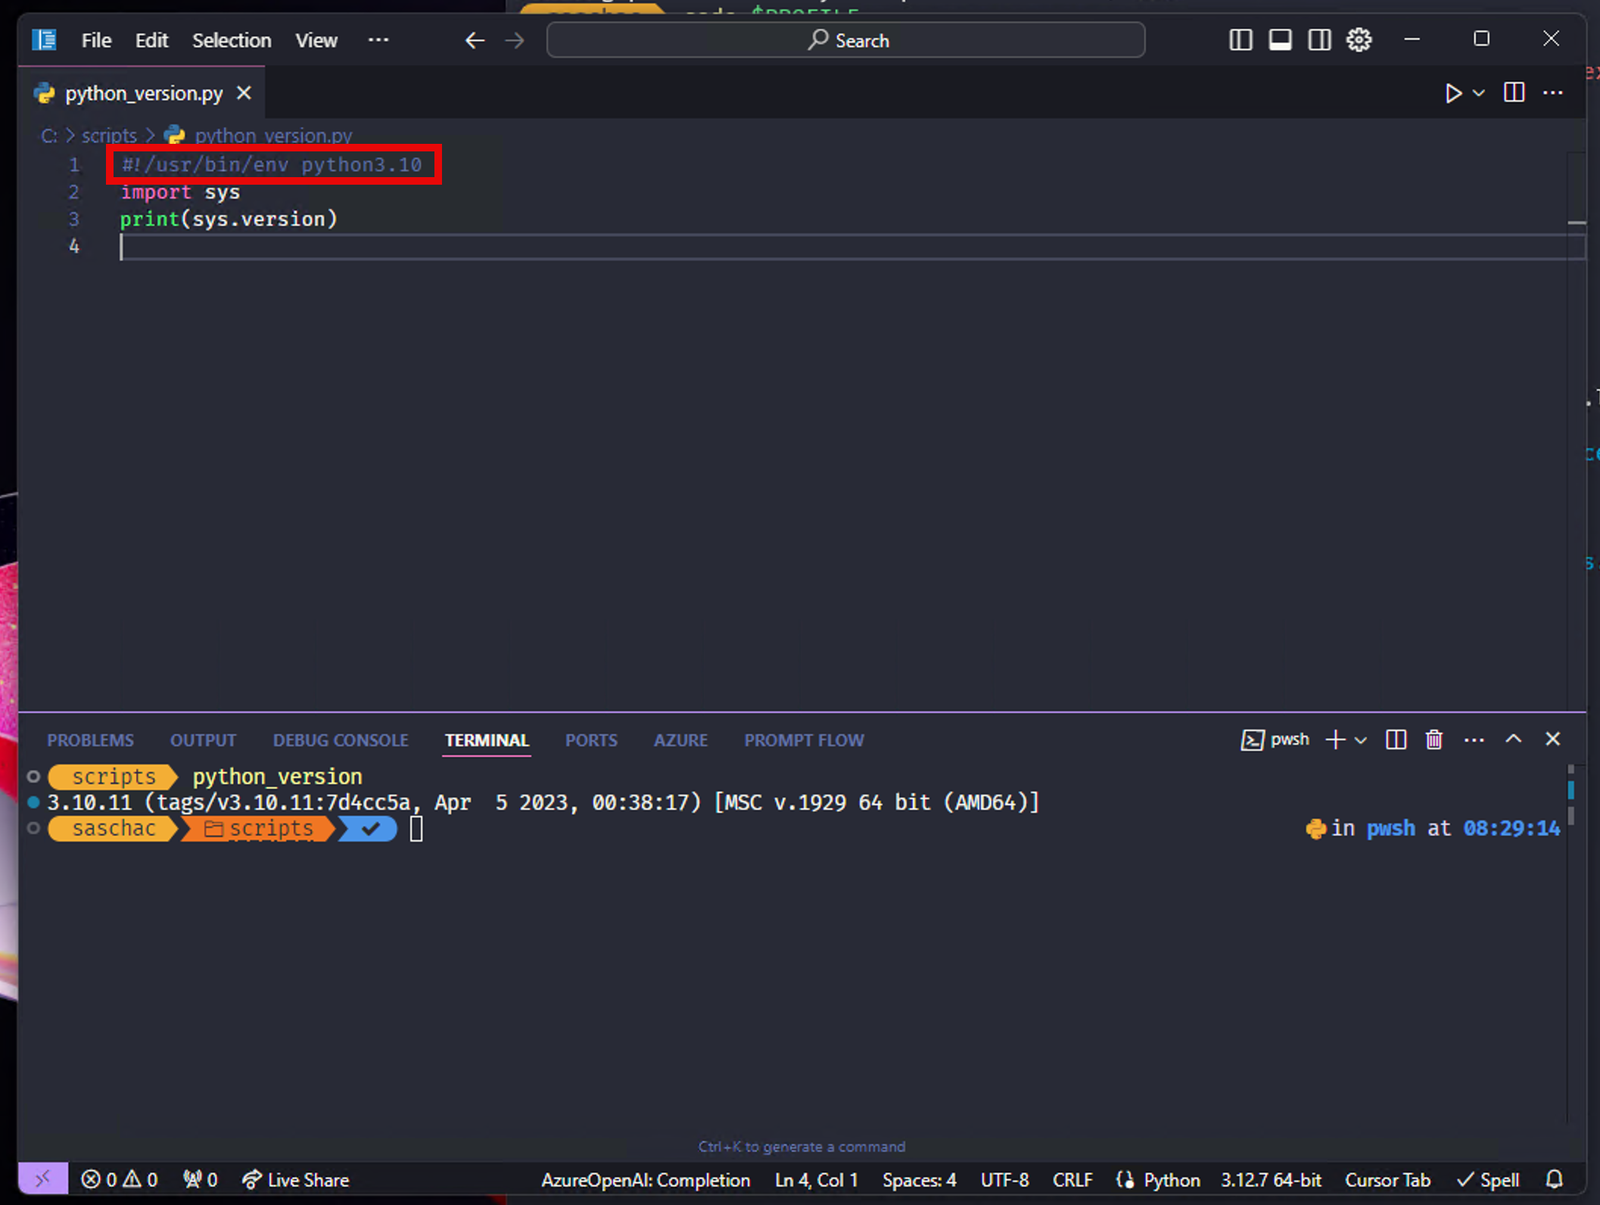
Task: Switch to the AZURE panel tab
Action: click(x=681, y=740)
